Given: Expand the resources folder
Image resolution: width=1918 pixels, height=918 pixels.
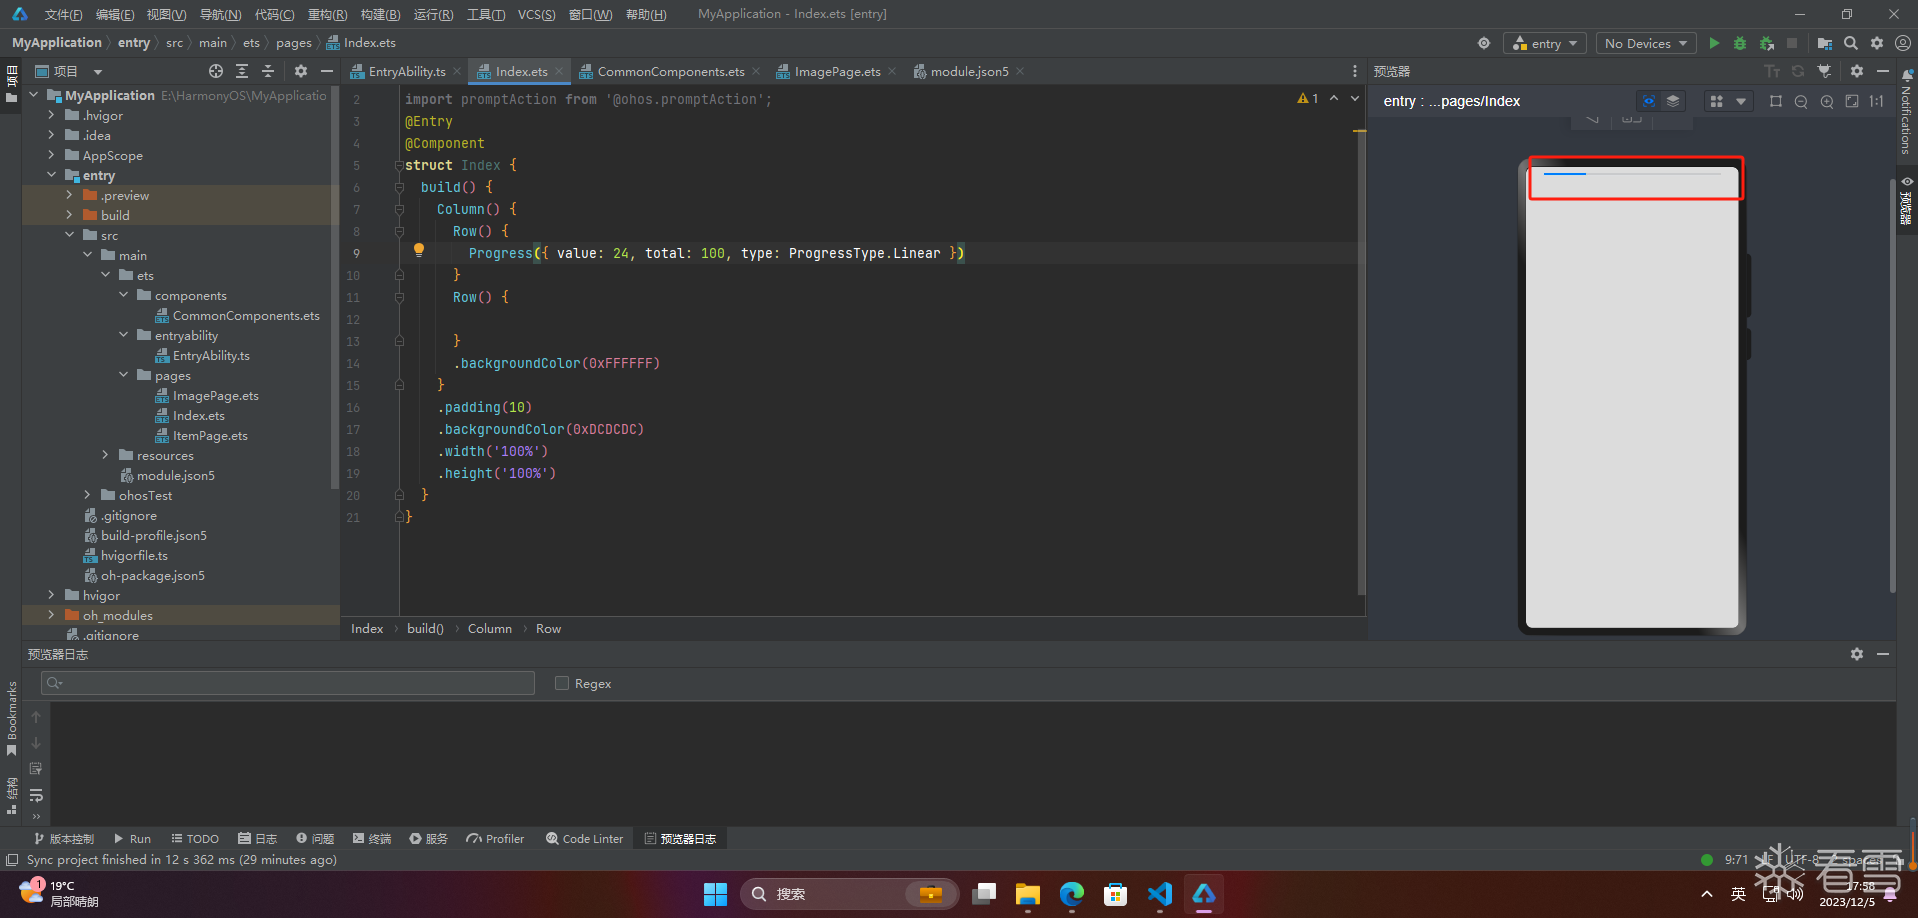Looking at the screenshot, I should pyautogui.click(x=106, y=455).
